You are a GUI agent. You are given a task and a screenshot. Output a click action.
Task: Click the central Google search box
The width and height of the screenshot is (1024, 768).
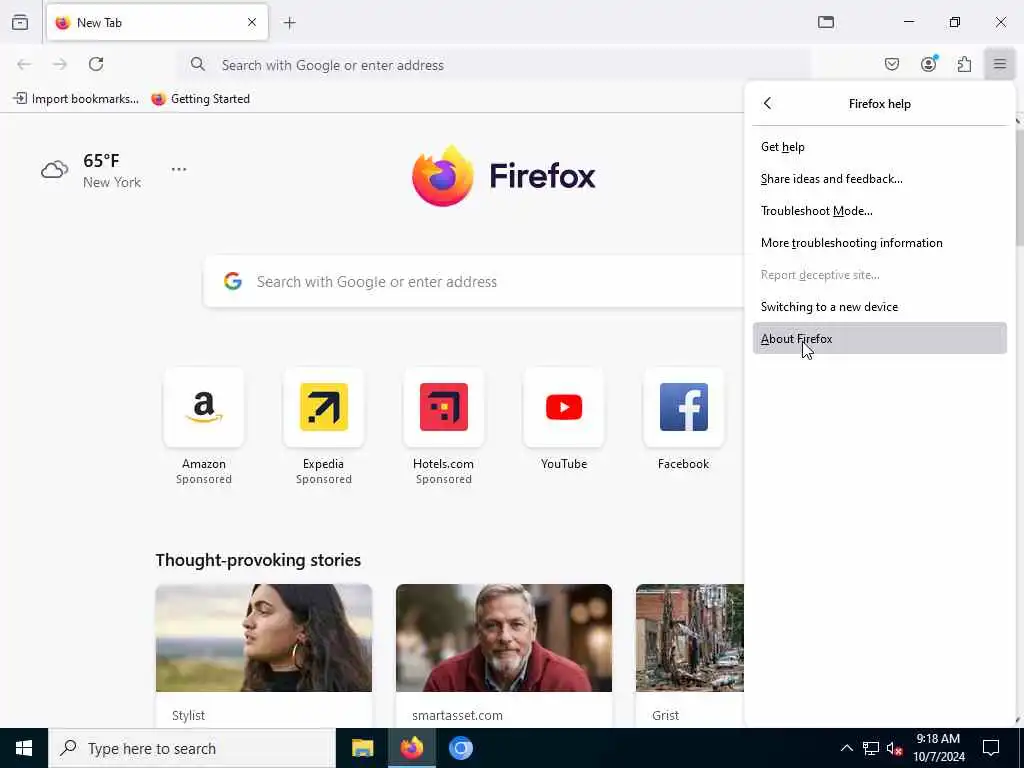[x=473, y=281]
